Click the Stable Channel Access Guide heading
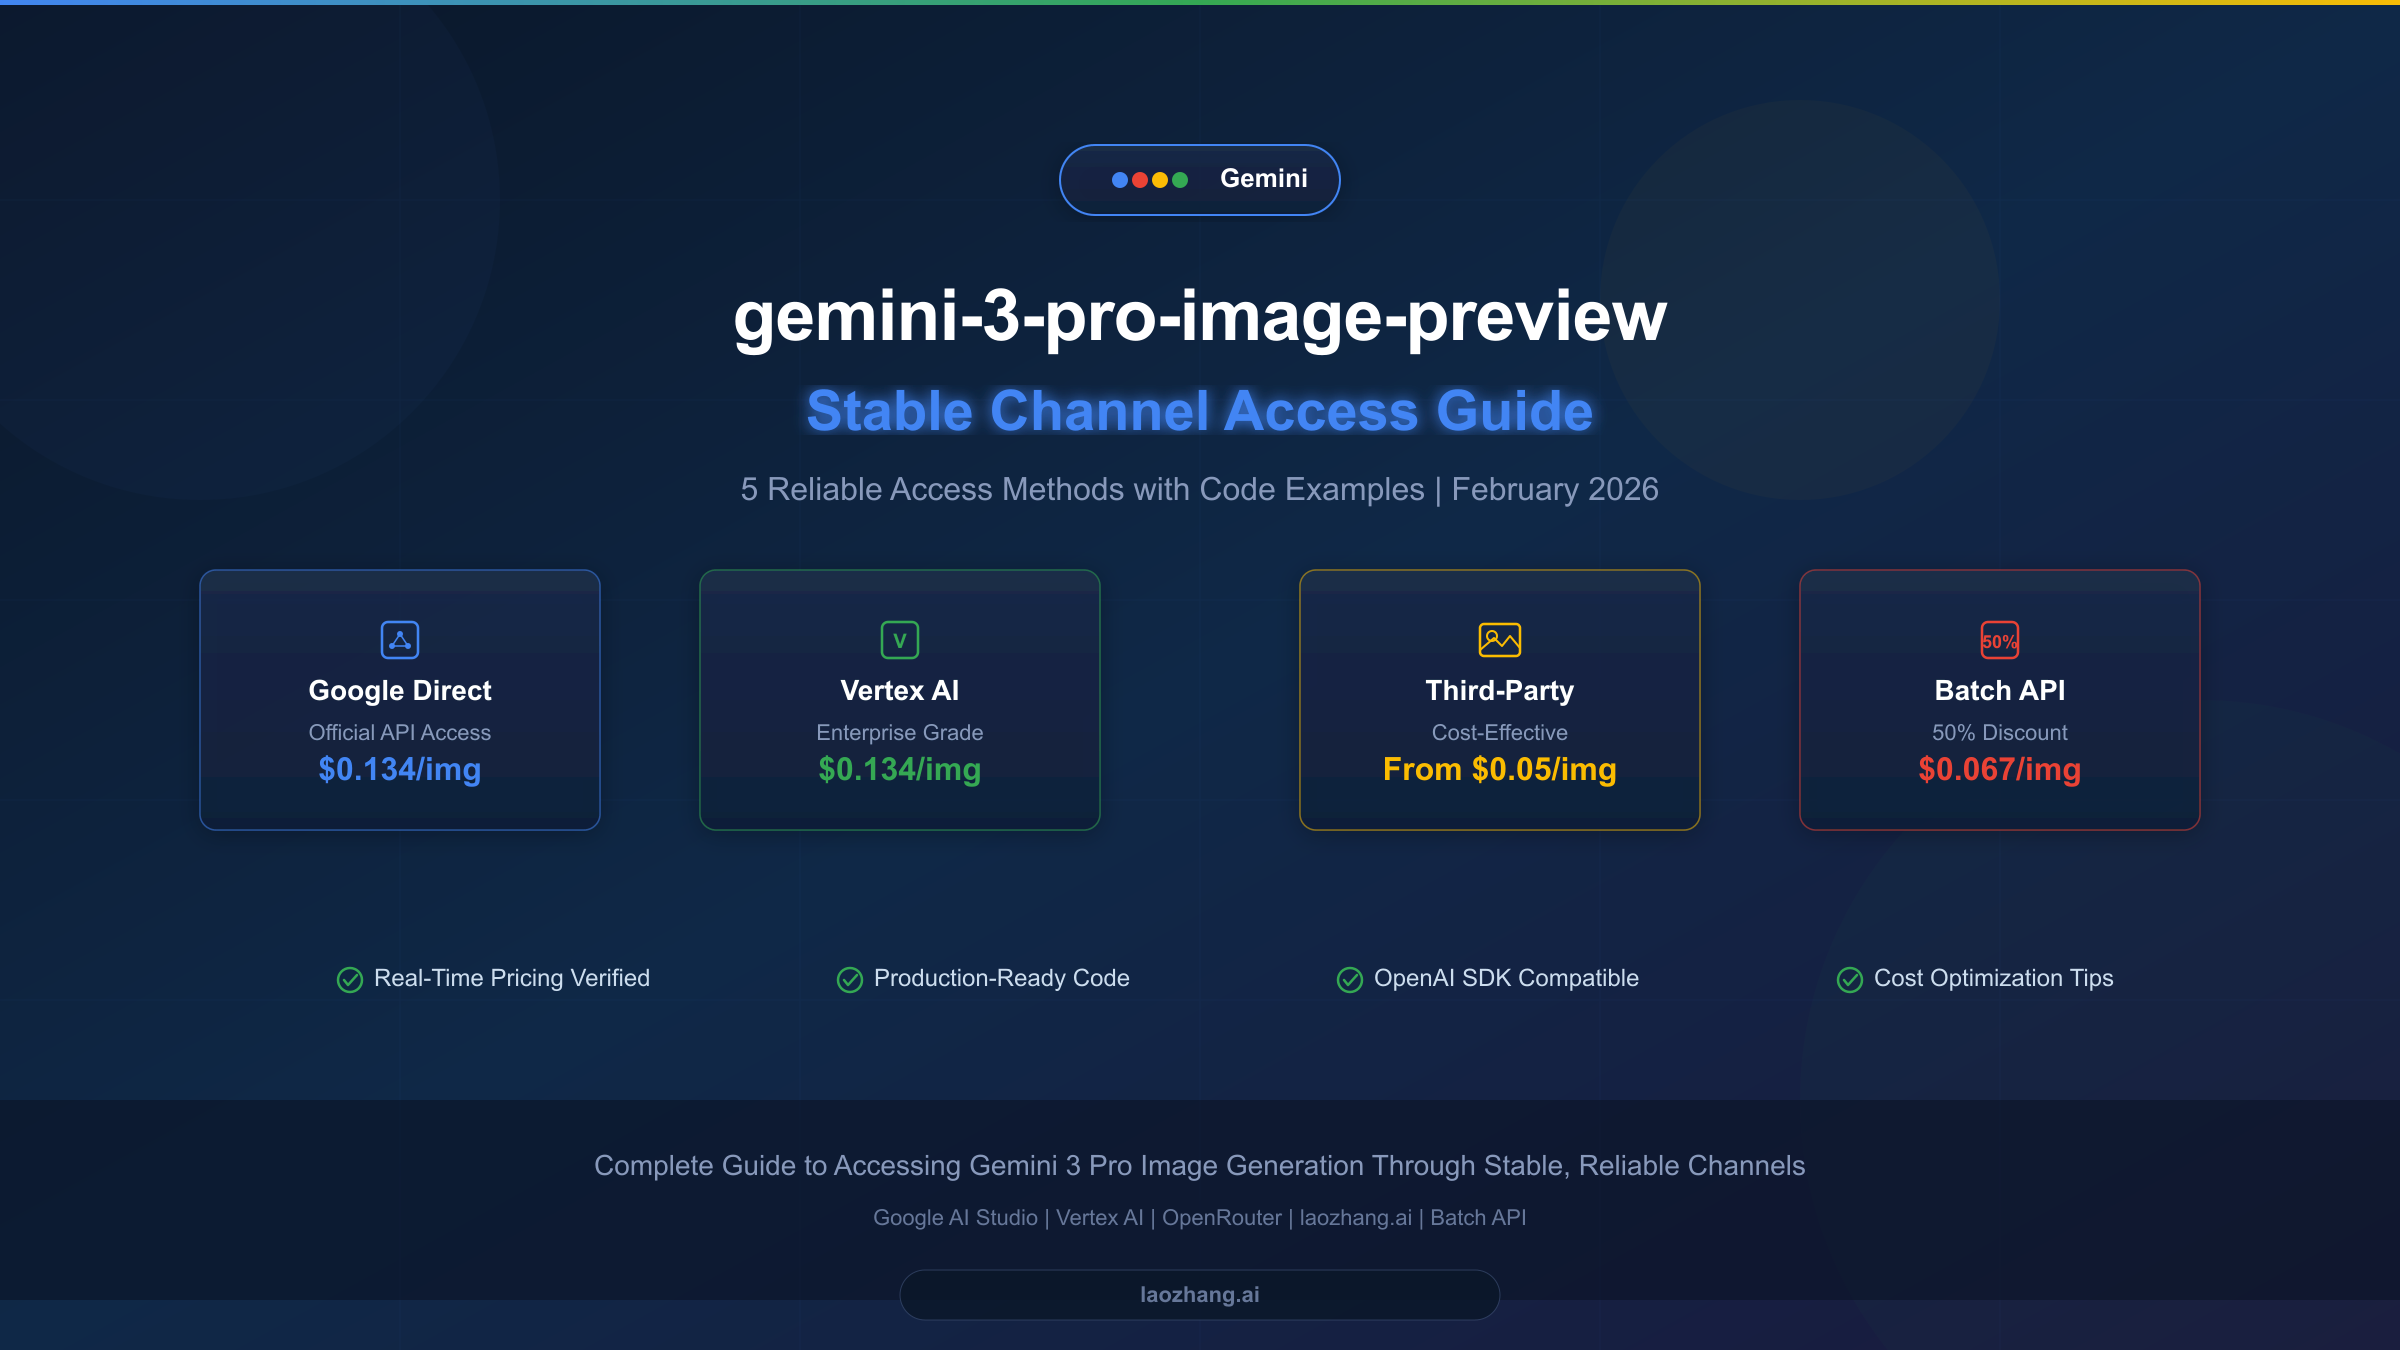The height and width of the screenshot is (1350, 2400). click(1200, 410)
